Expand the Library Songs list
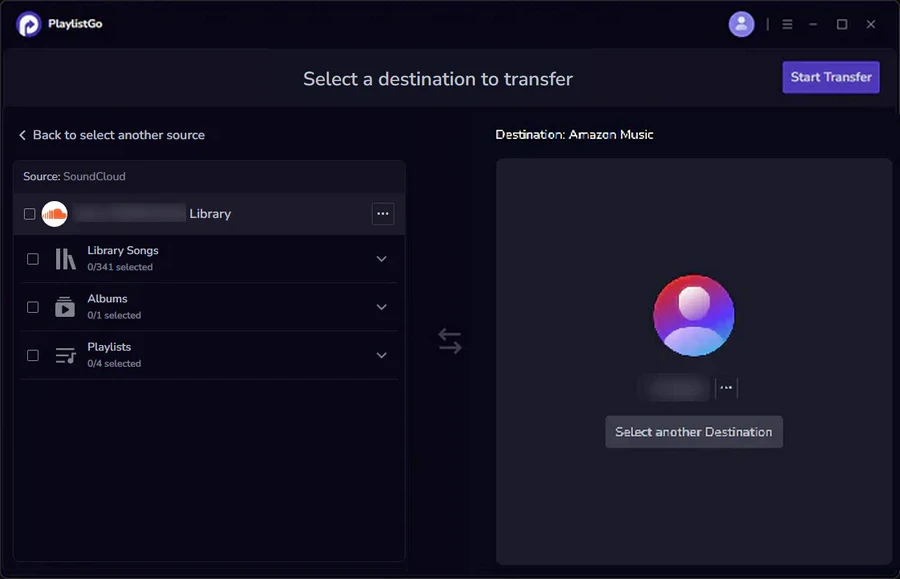The width and height of the screenshot is (900, 579). coord(381,259)
